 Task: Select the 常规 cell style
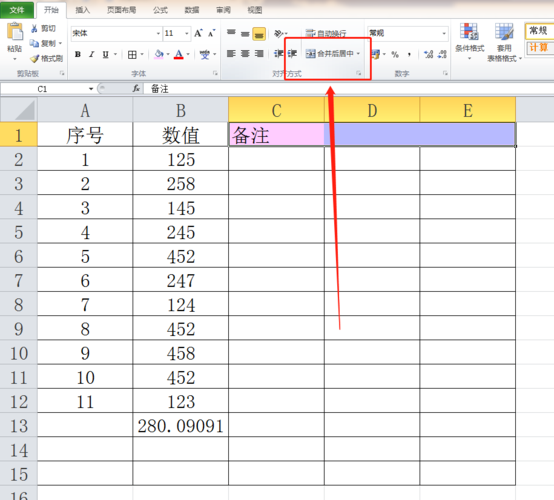point(539,31)
